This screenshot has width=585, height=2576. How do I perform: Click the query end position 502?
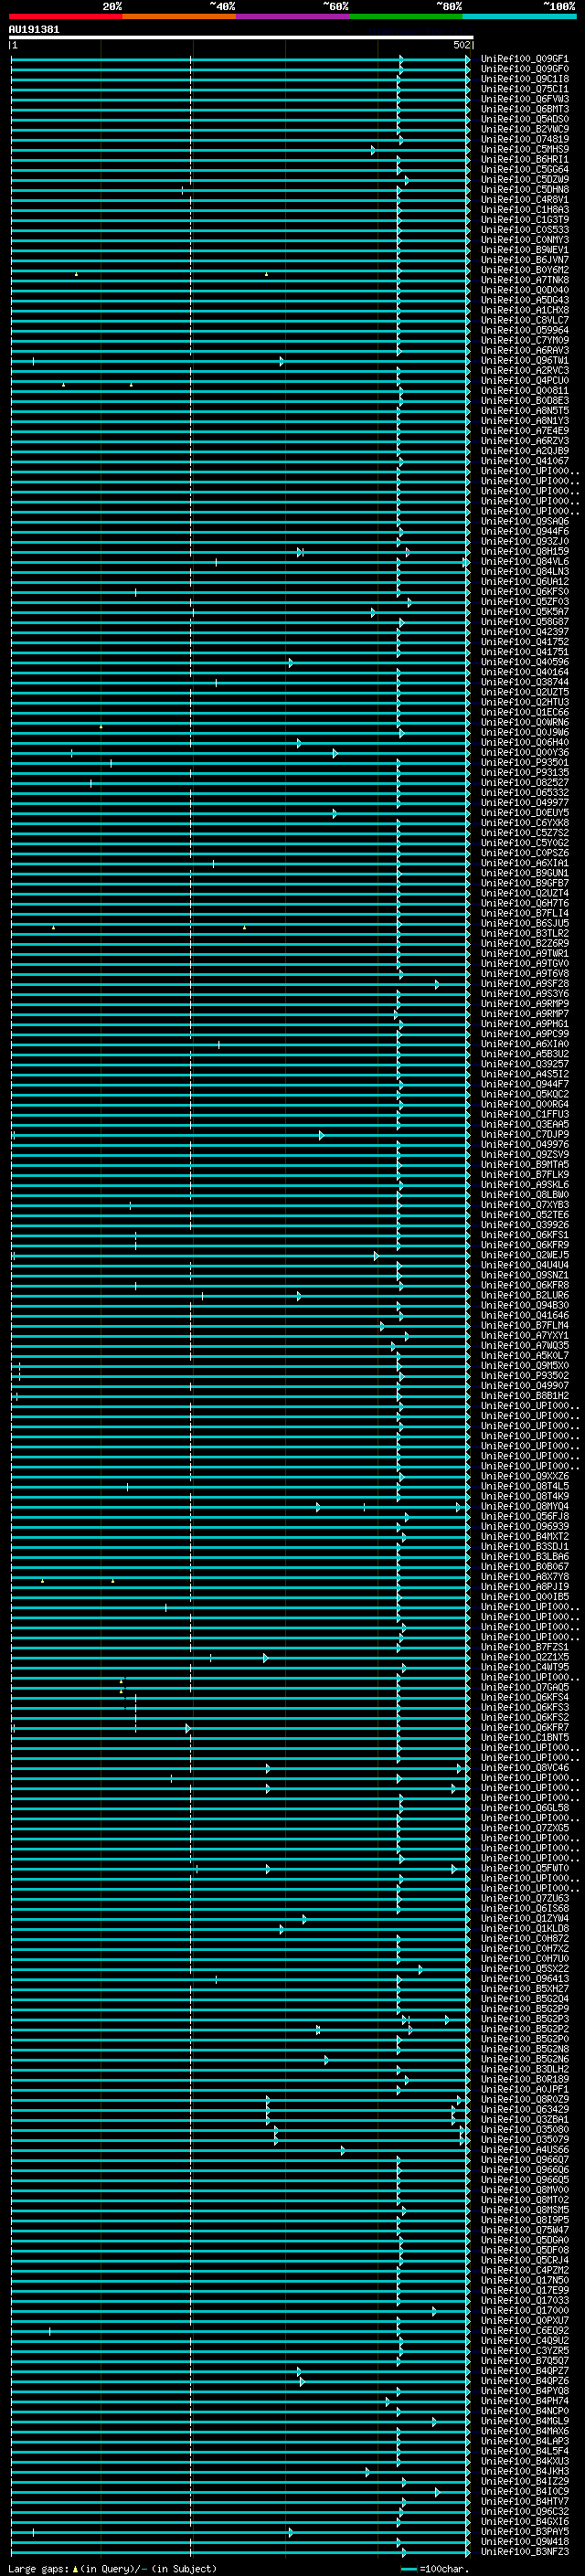pos(461,45)
